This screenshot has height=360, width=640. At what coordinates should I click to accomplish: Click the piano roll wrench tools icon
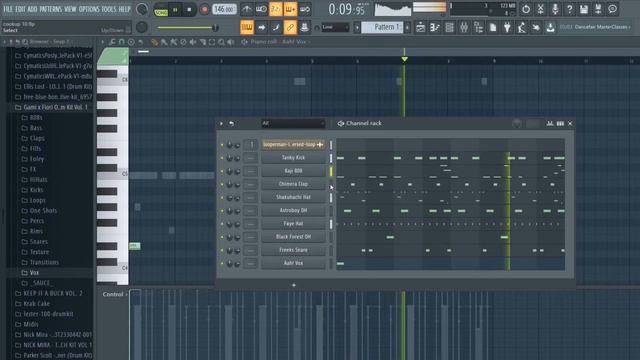pos(112,42)
